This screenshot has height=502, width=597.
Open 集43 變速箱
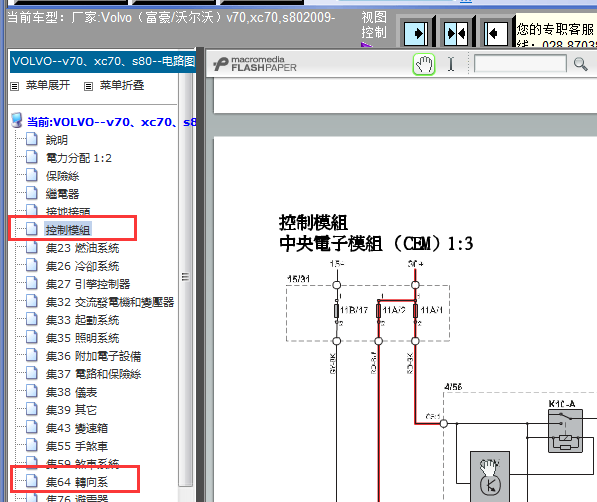click(77, 428)
